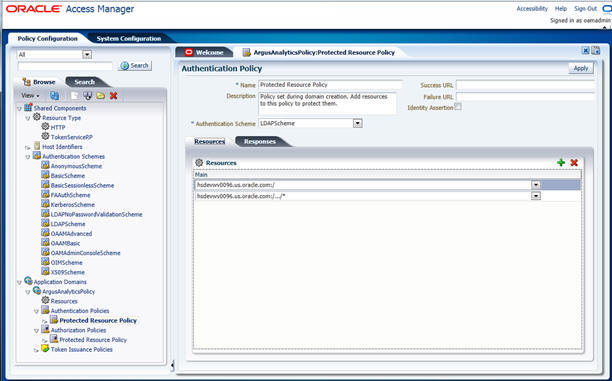Click into the Failure URL field
The image size is (612, 381).
pos(525,96)
